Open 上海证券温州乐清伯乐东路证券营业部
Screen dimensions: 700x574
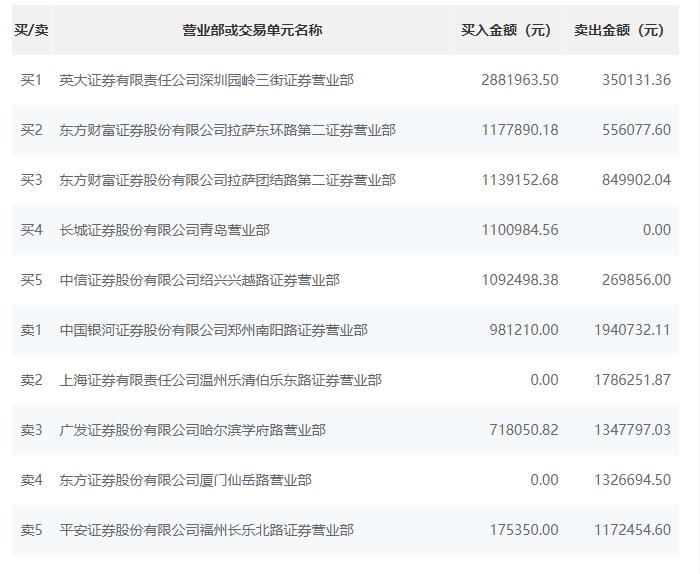221,380
